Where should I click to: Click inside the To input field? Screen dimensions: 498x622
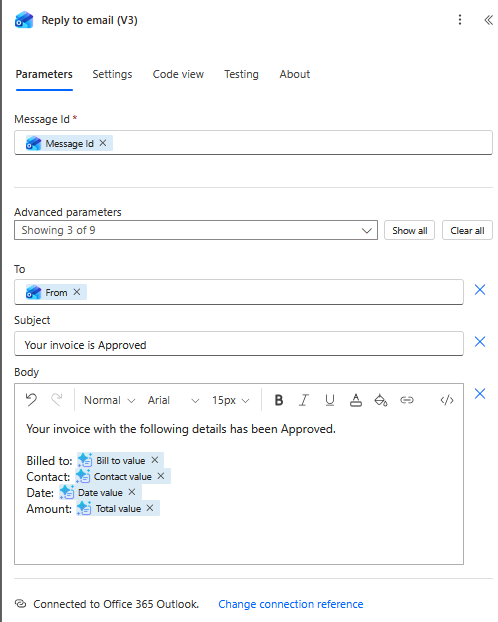click(238, 292)
